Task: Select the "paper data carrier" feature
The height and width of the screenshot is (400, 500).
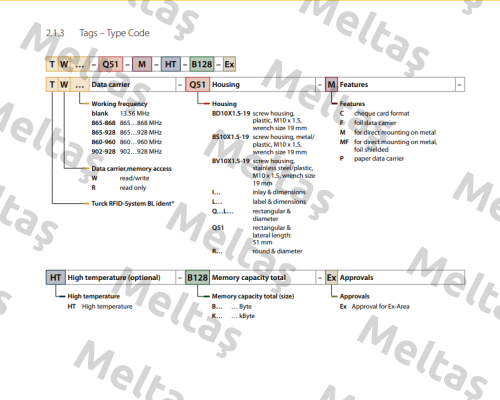Action: pyautogui.click(x=379, y=159)
